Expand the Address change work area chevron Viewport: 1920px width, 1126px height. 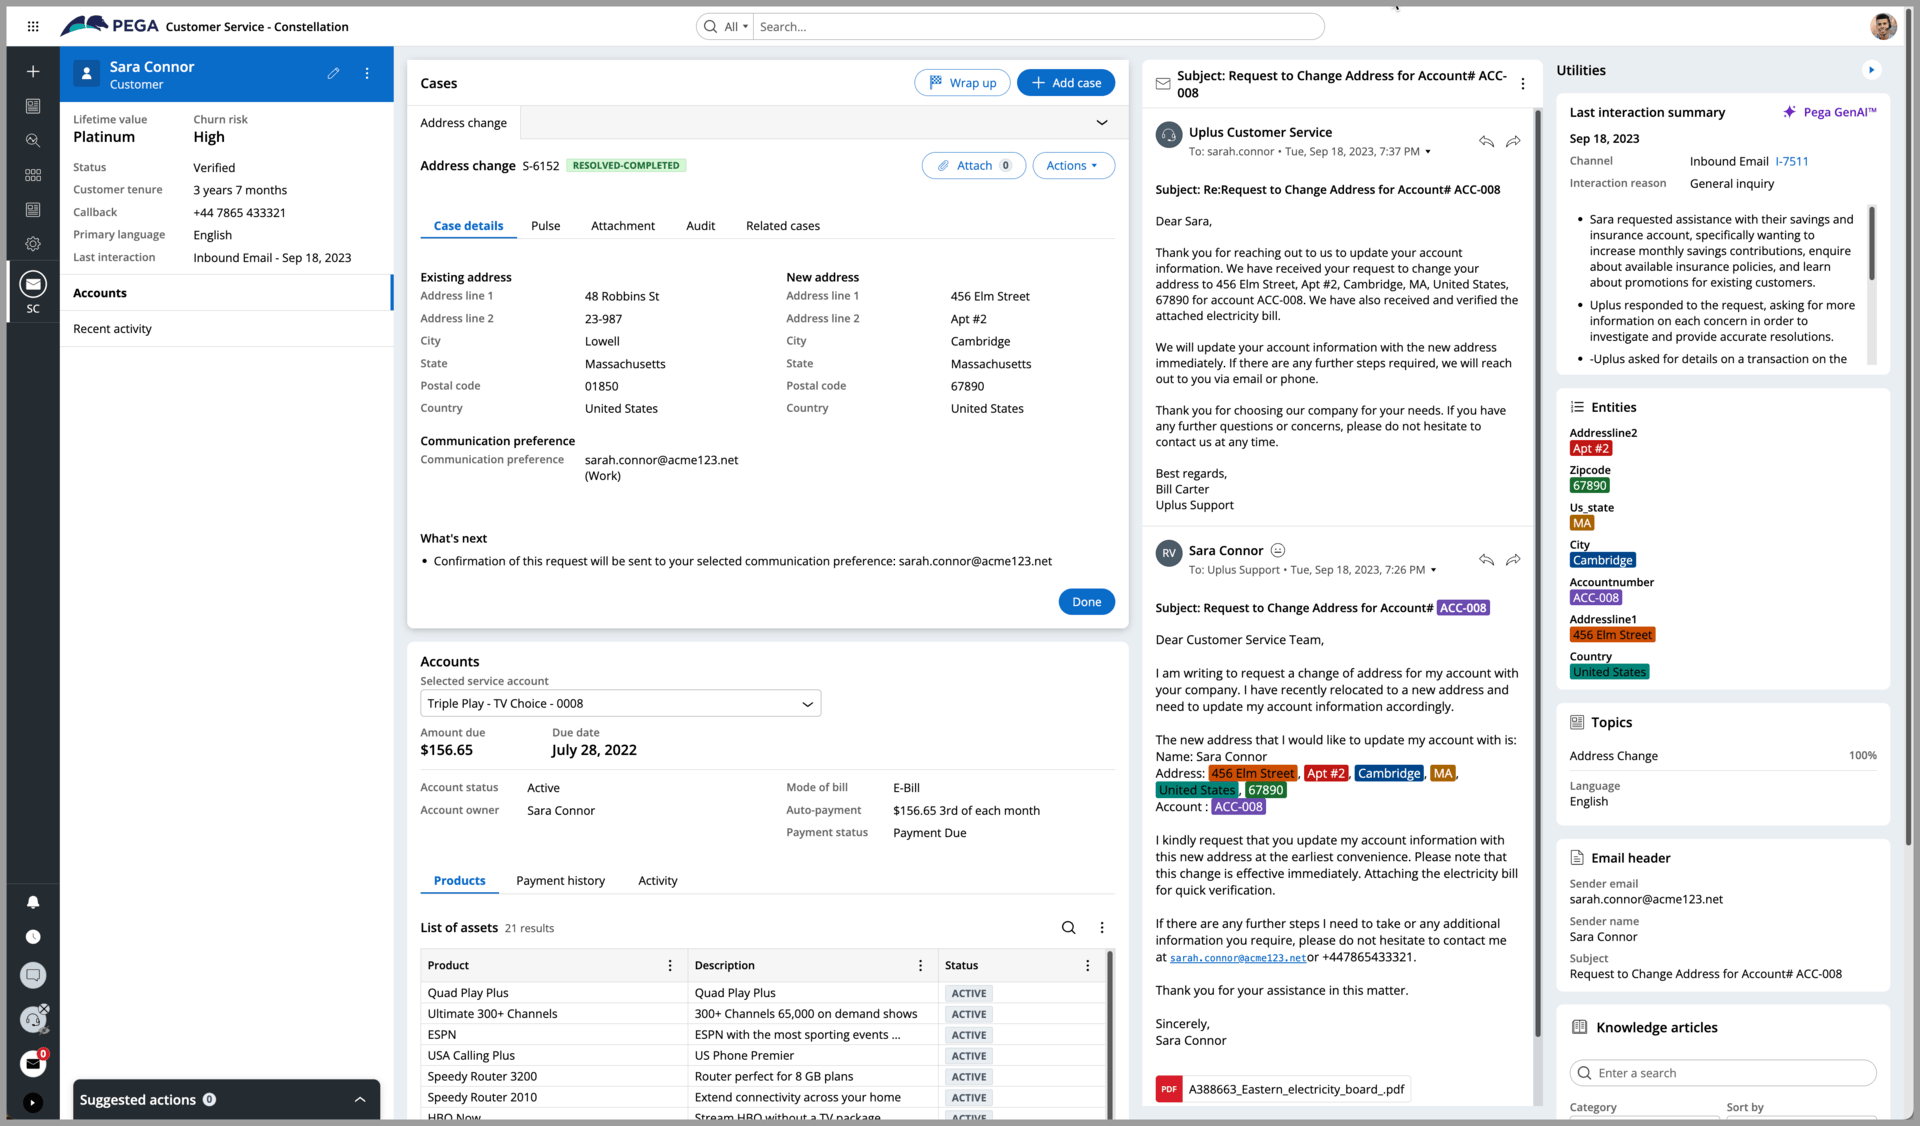1101,122
